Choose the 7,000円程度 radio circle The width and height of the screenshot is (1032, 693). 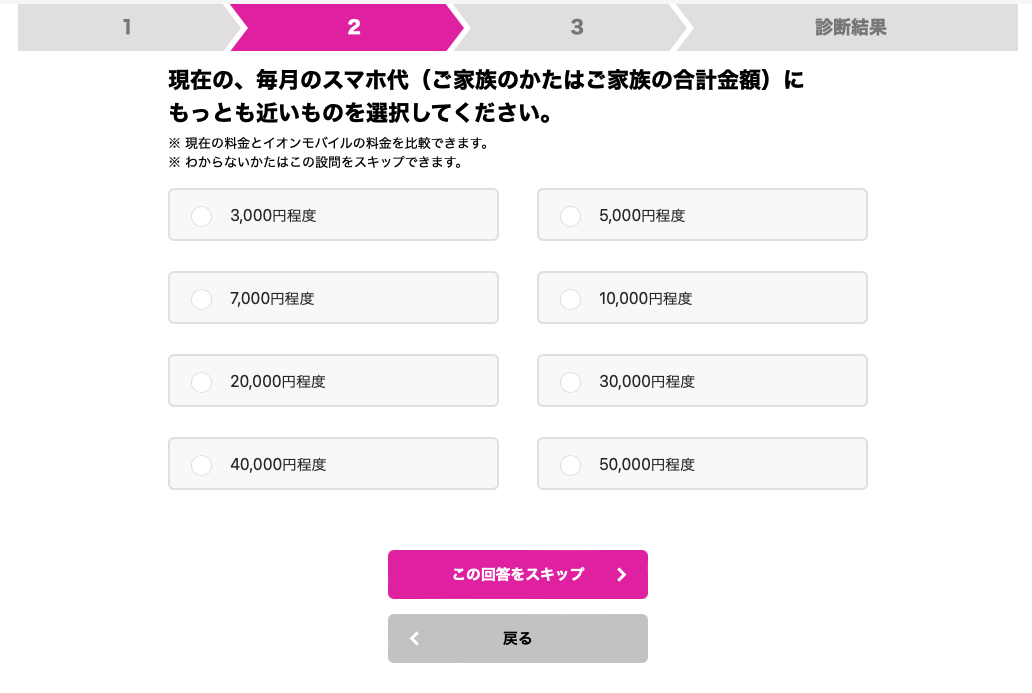click(x=201, y=299)
